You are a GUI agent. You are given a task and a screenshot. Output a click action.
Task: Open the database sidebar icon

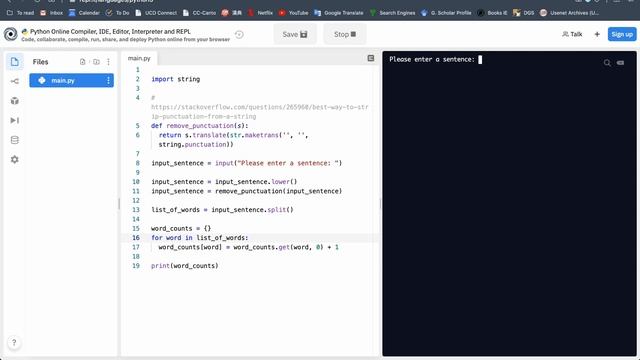coord(15,140)
